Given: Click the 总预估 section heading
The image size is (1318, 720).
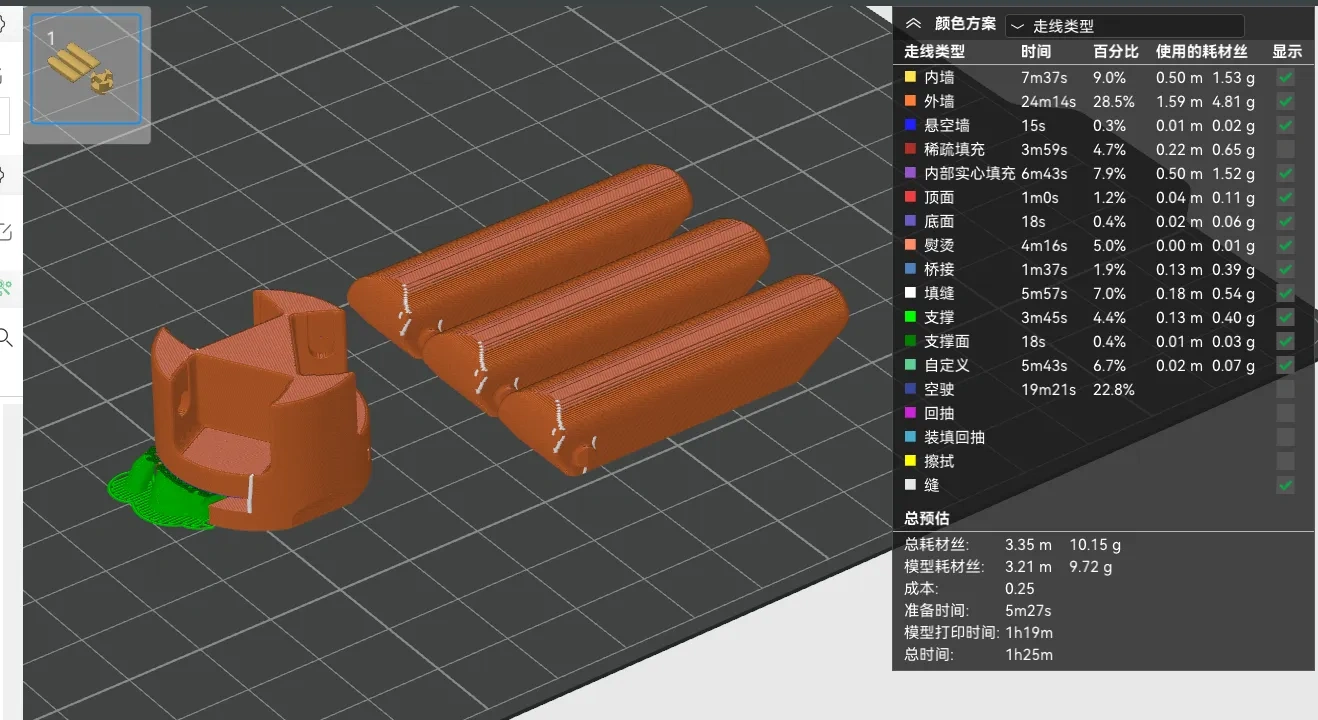Looking at the screenshot, I should [x=927, y=518].
